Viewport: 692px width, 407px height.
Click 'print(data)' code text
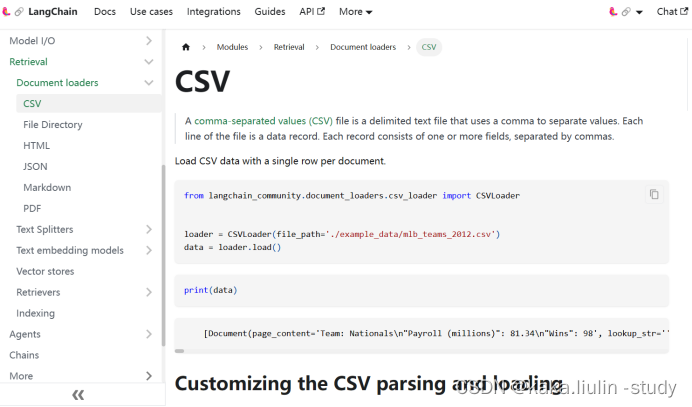tap(211, 290)
